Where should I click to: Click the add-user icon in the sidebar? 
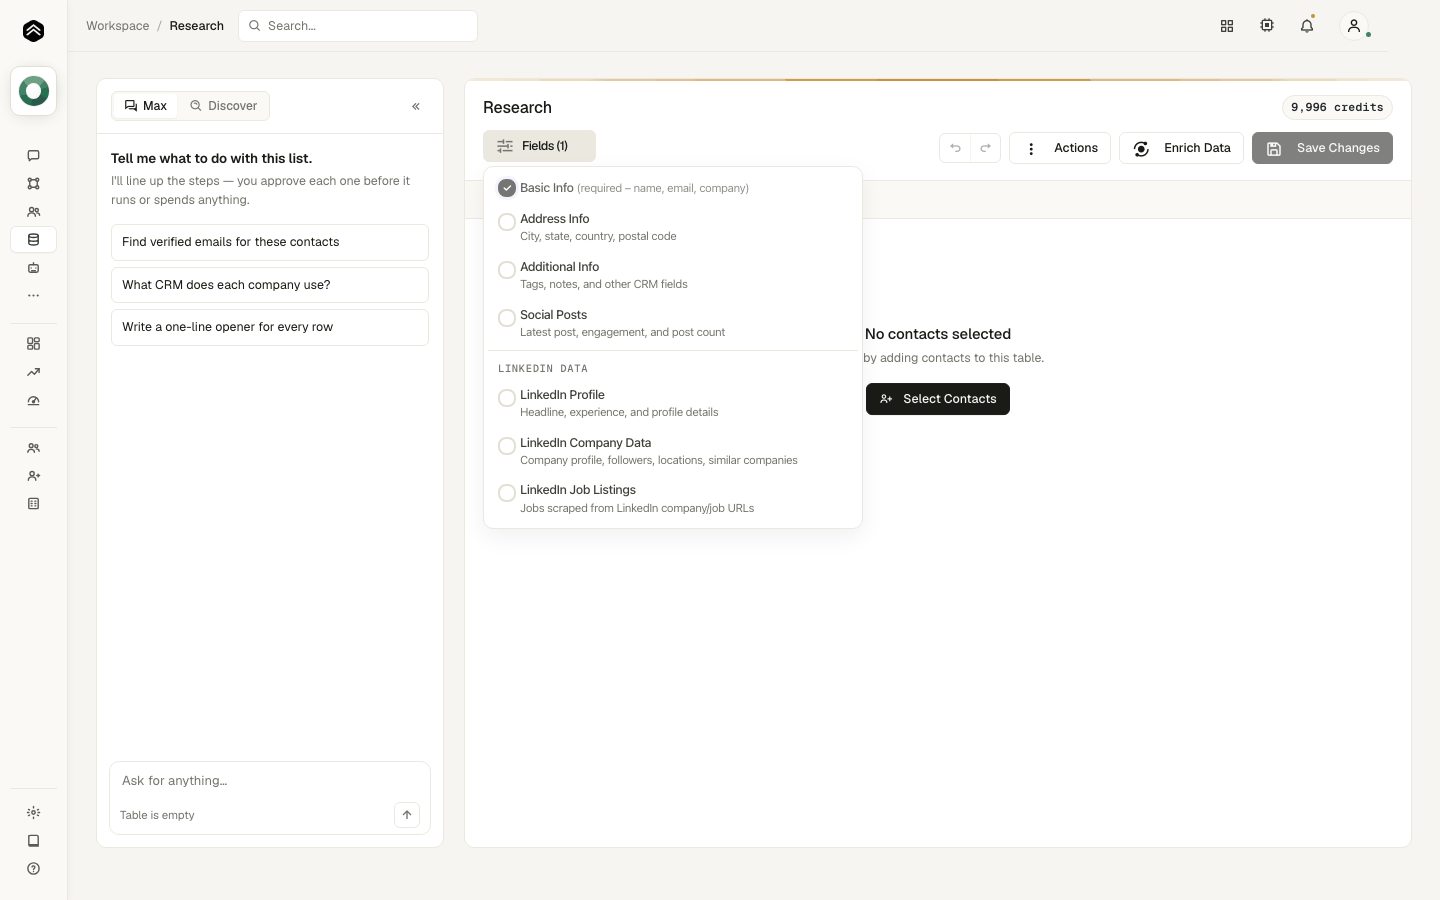click(33, 476)
